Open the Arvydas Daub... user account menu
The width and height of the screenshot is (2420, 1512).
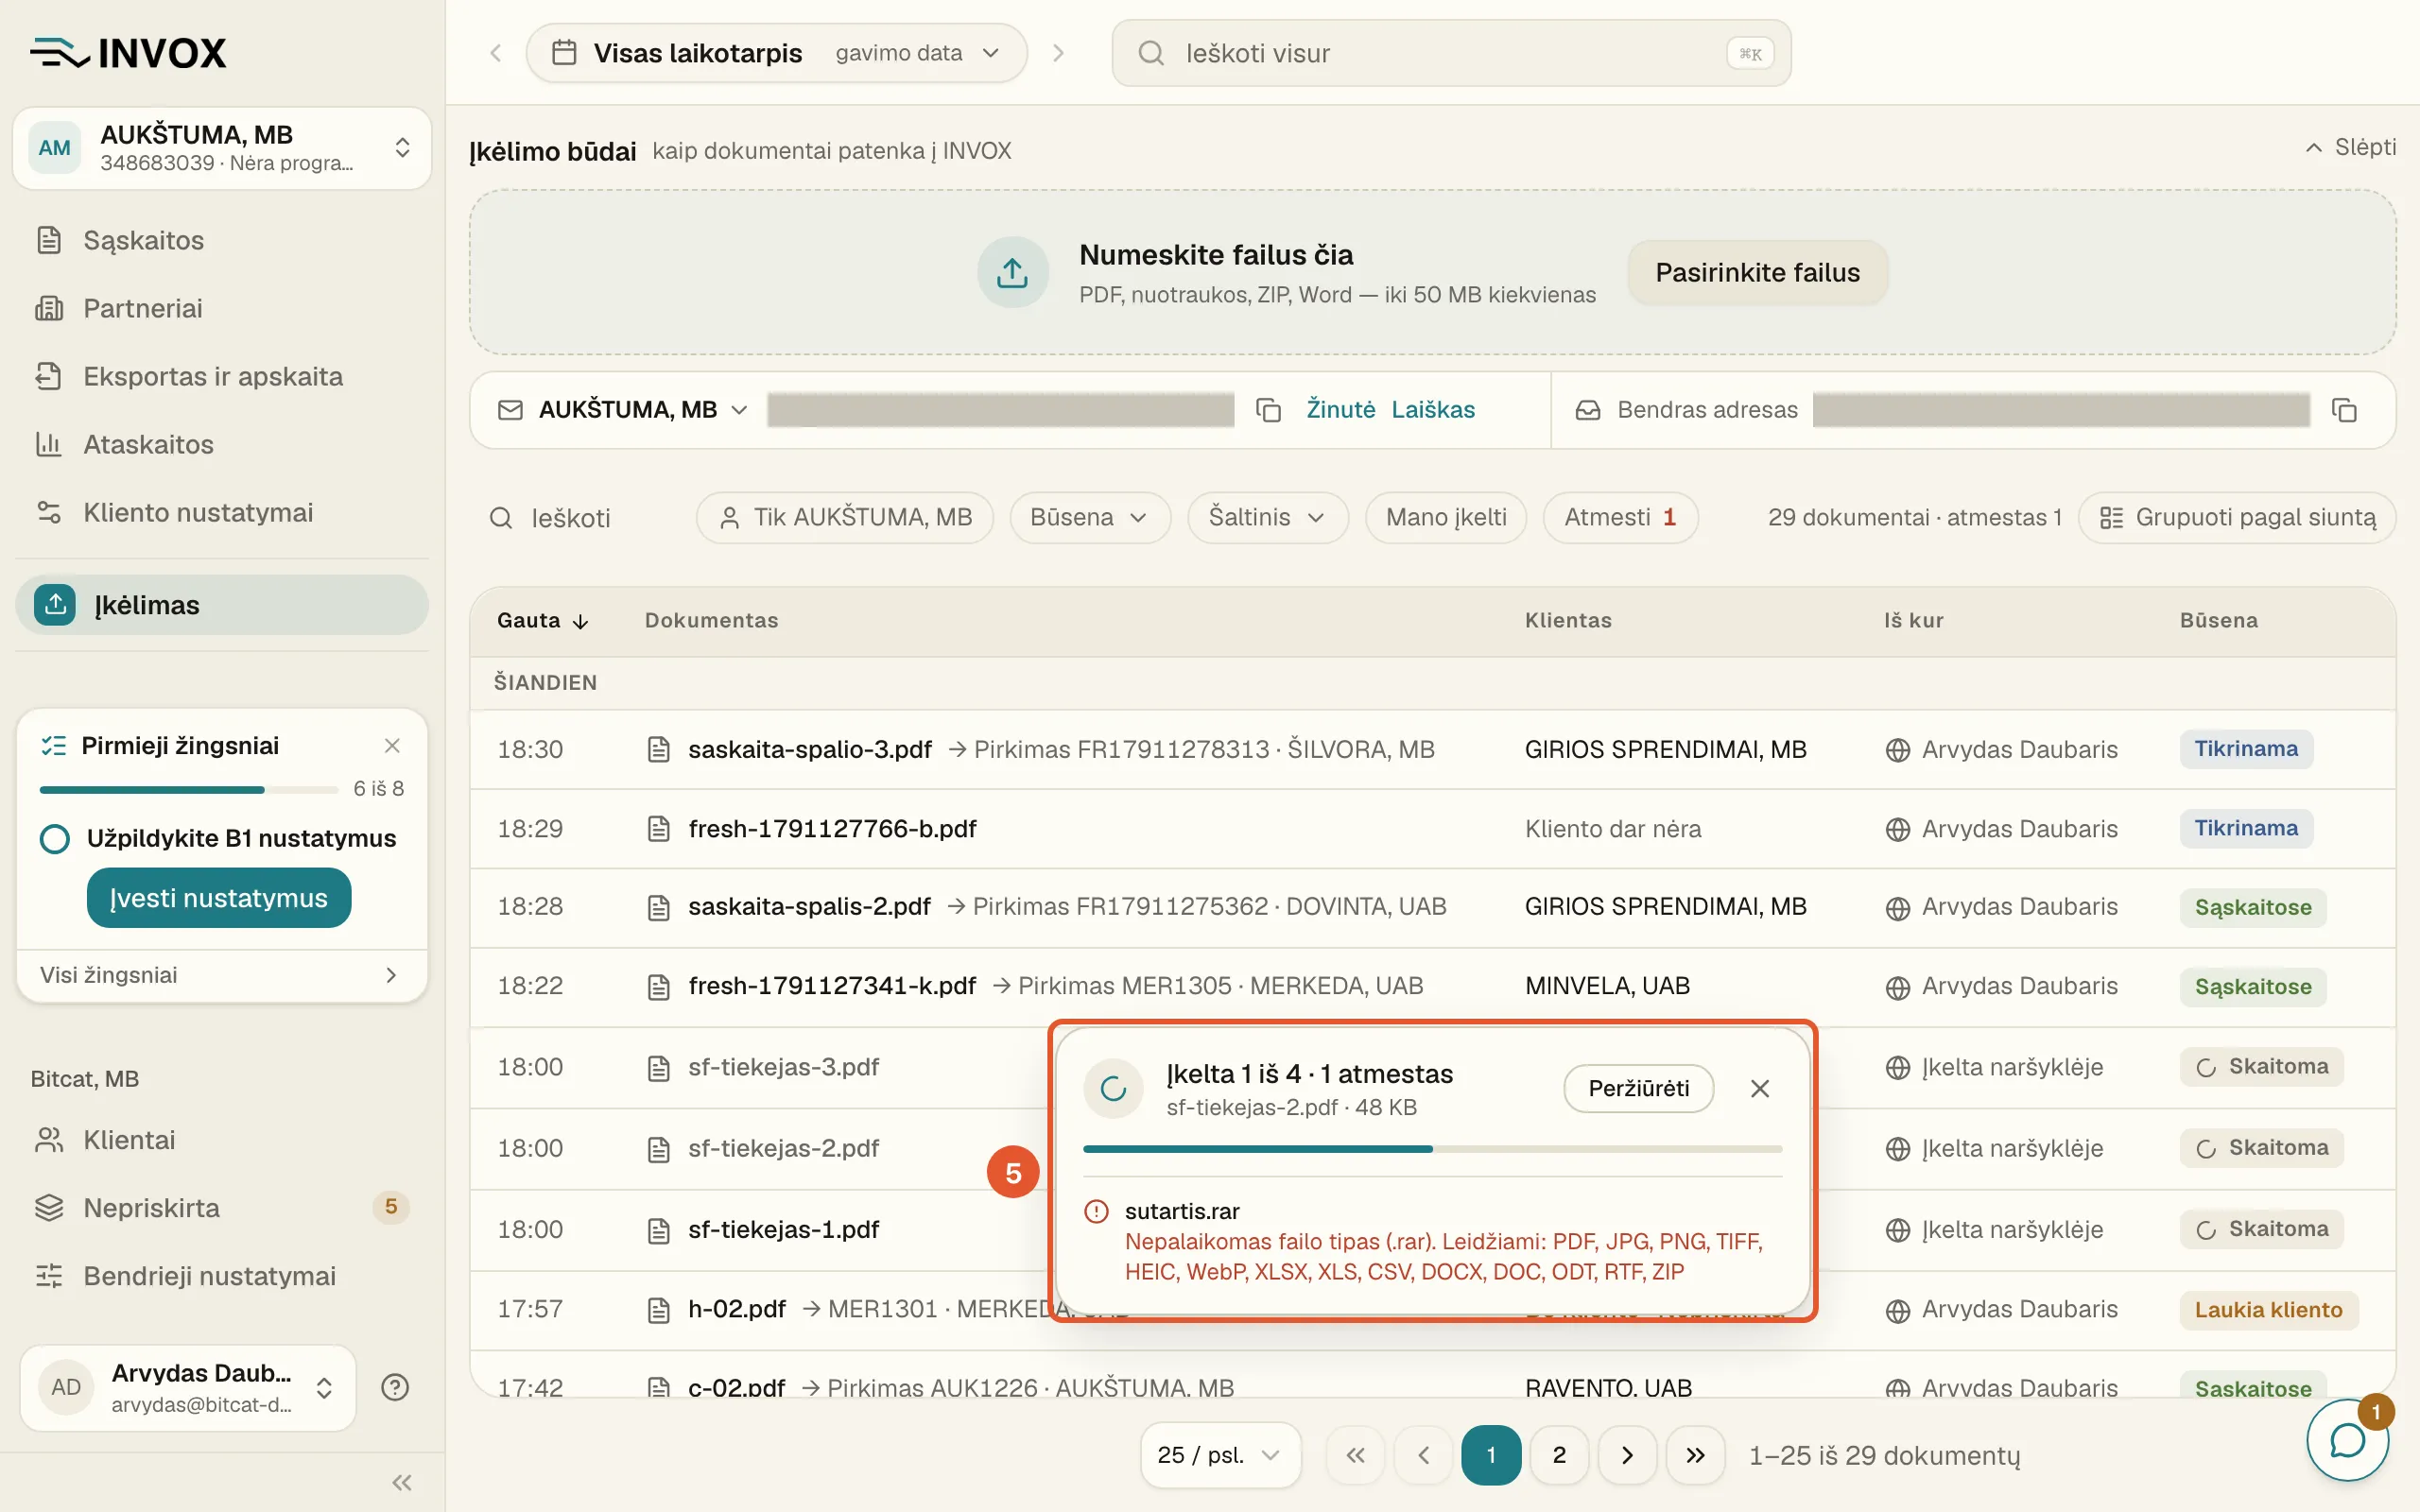[188, 1387]
